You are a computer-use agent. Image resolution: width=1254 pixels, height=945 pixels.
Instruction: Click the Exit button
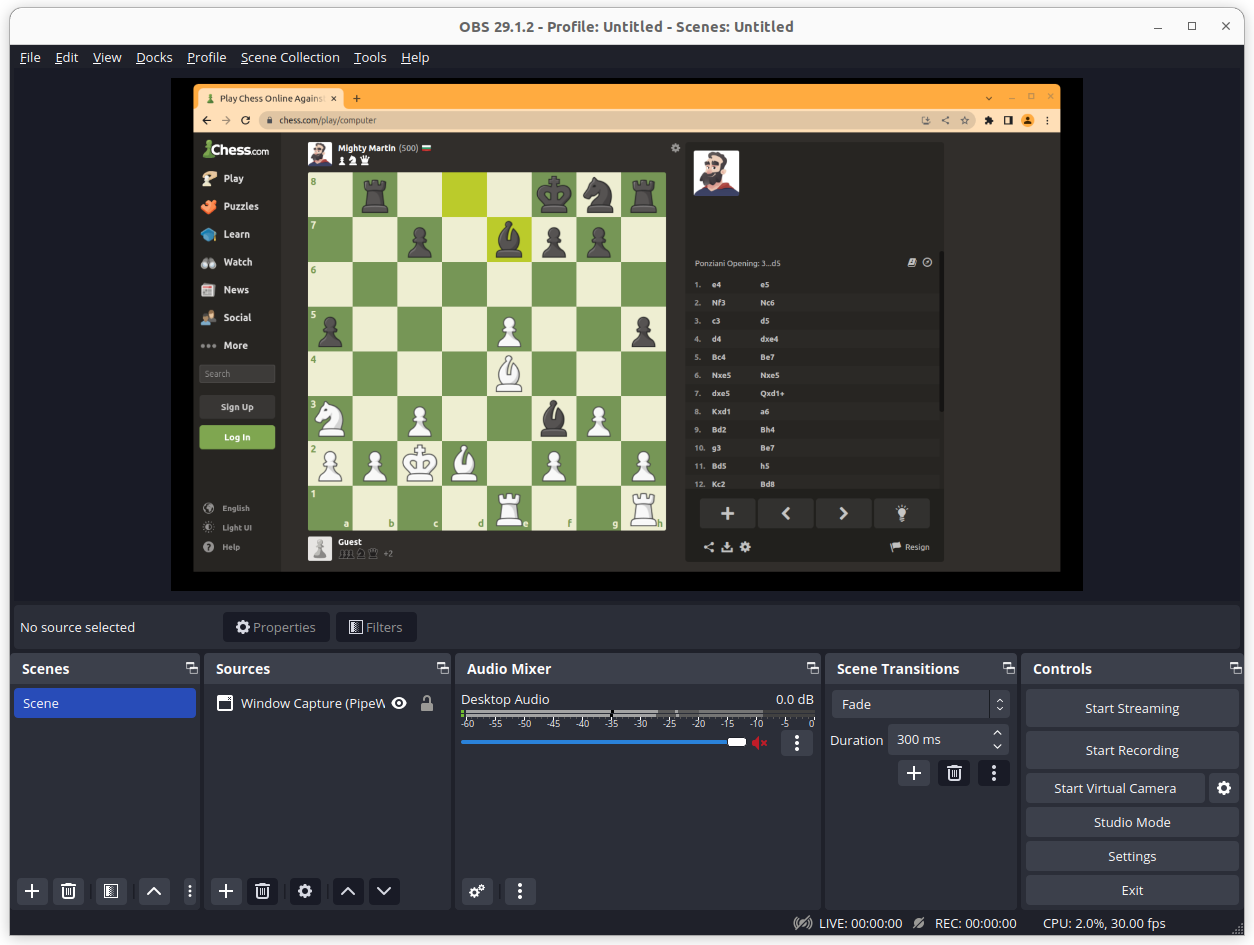[1132, 890]
